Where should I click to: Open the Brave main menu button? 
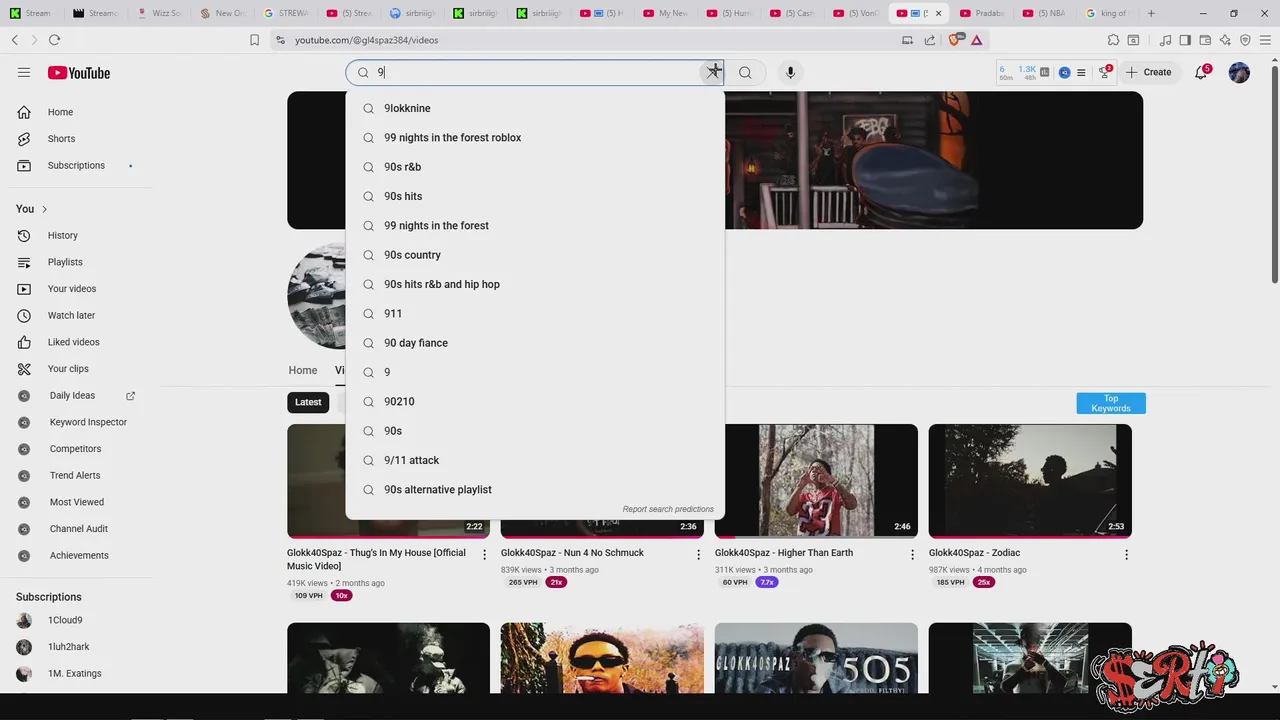click(1265, 40)
